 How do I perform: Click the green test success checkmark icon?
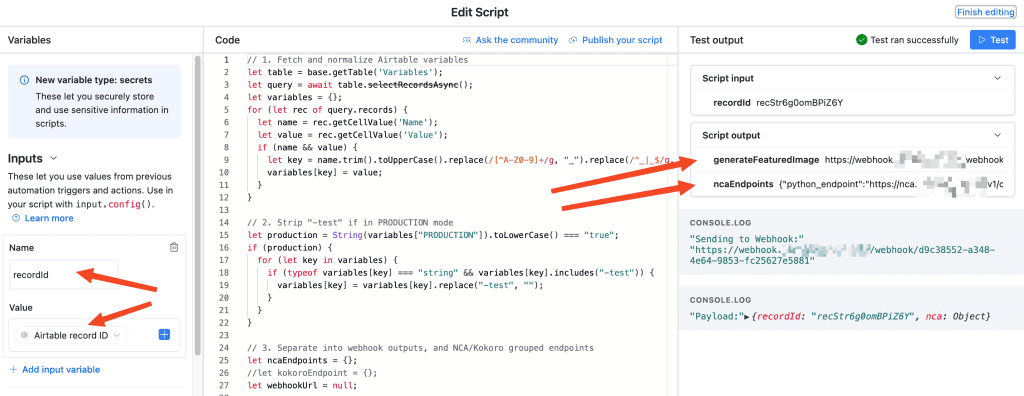[861, 40]
